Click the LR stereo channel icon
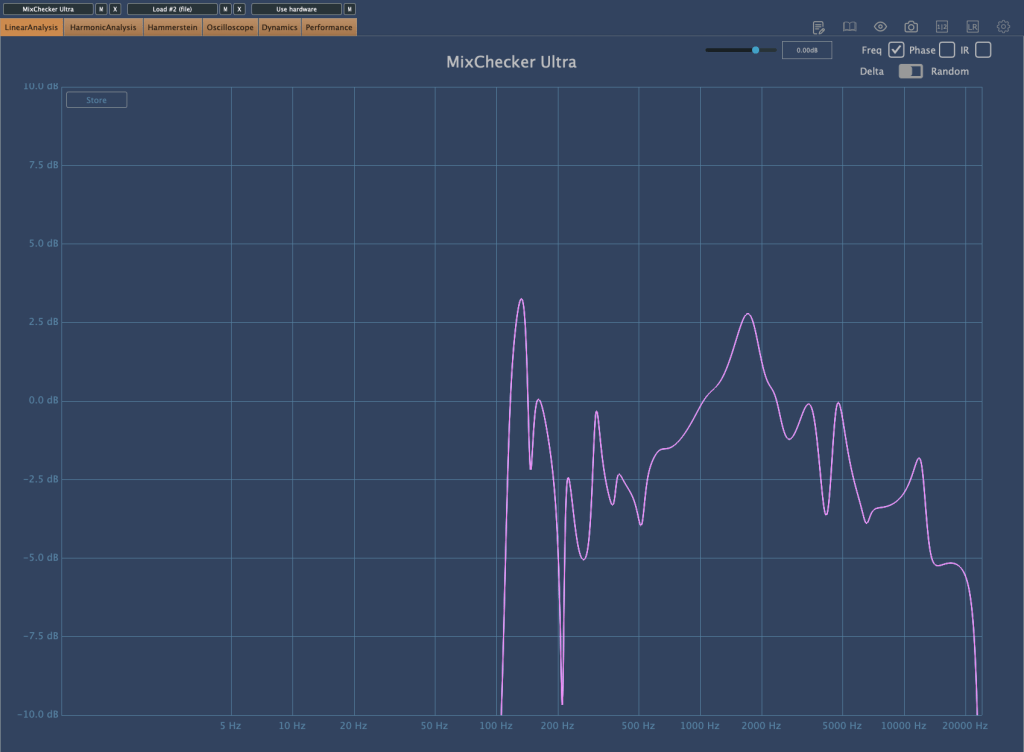 [x=972, y=27]
